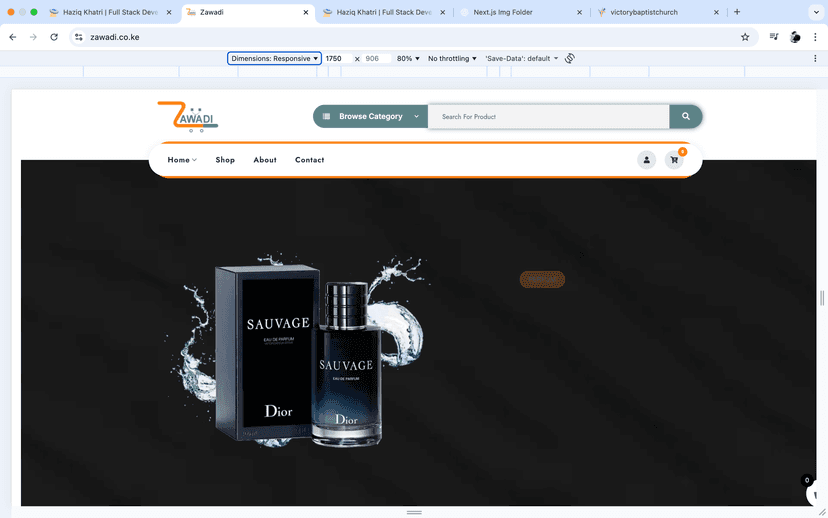Expand the Home menu

182,159
